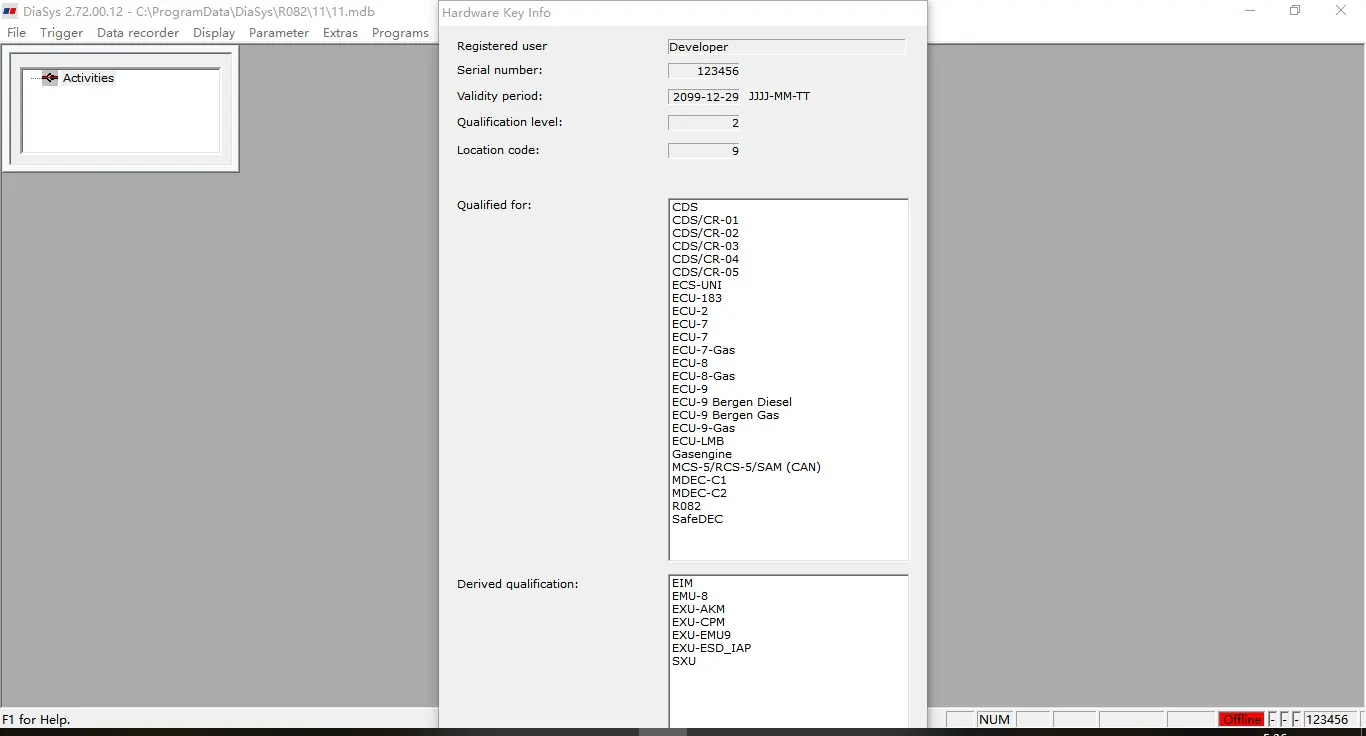Open the File menu
The height and width of the screenshot is (736, 1366).
pos(17,33)
